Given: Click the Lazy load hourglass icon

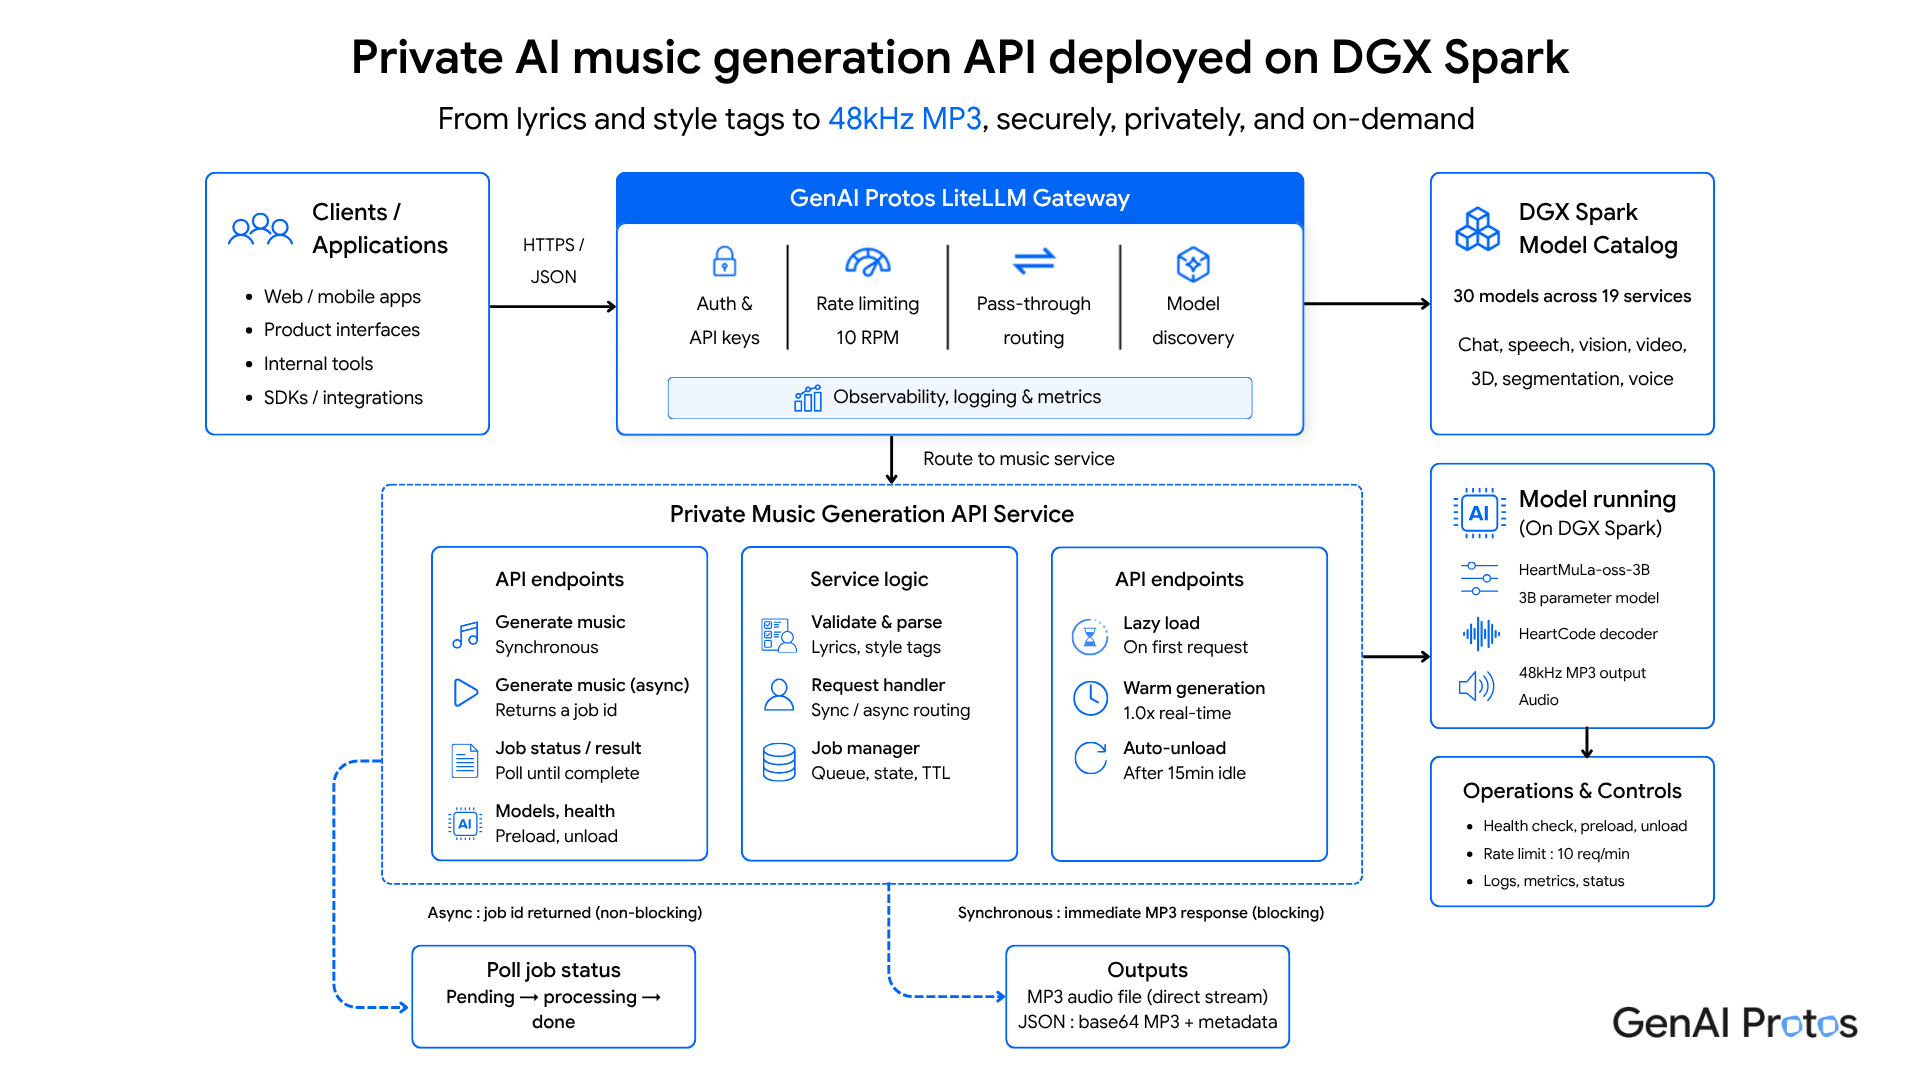Looking at the screenshot, I should coord(1090,636).
